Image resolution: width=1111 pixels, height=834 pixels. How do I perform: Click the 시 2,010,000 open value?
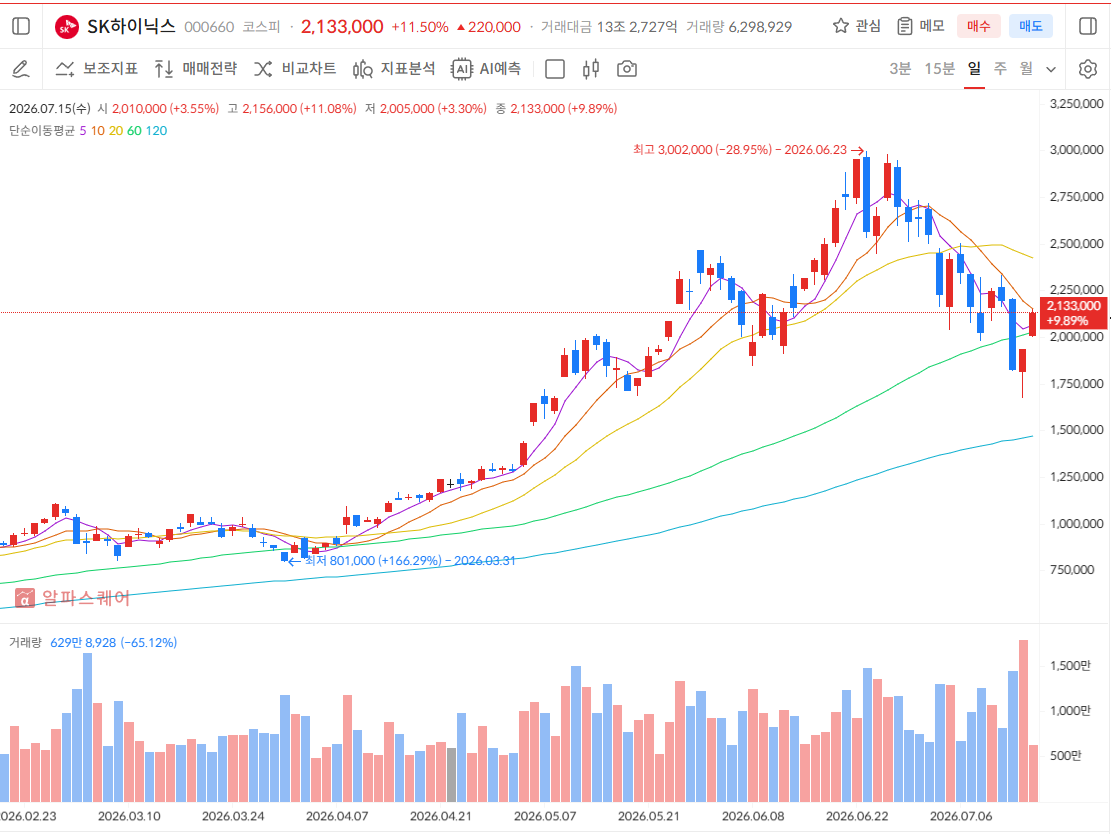click(158, 108)
